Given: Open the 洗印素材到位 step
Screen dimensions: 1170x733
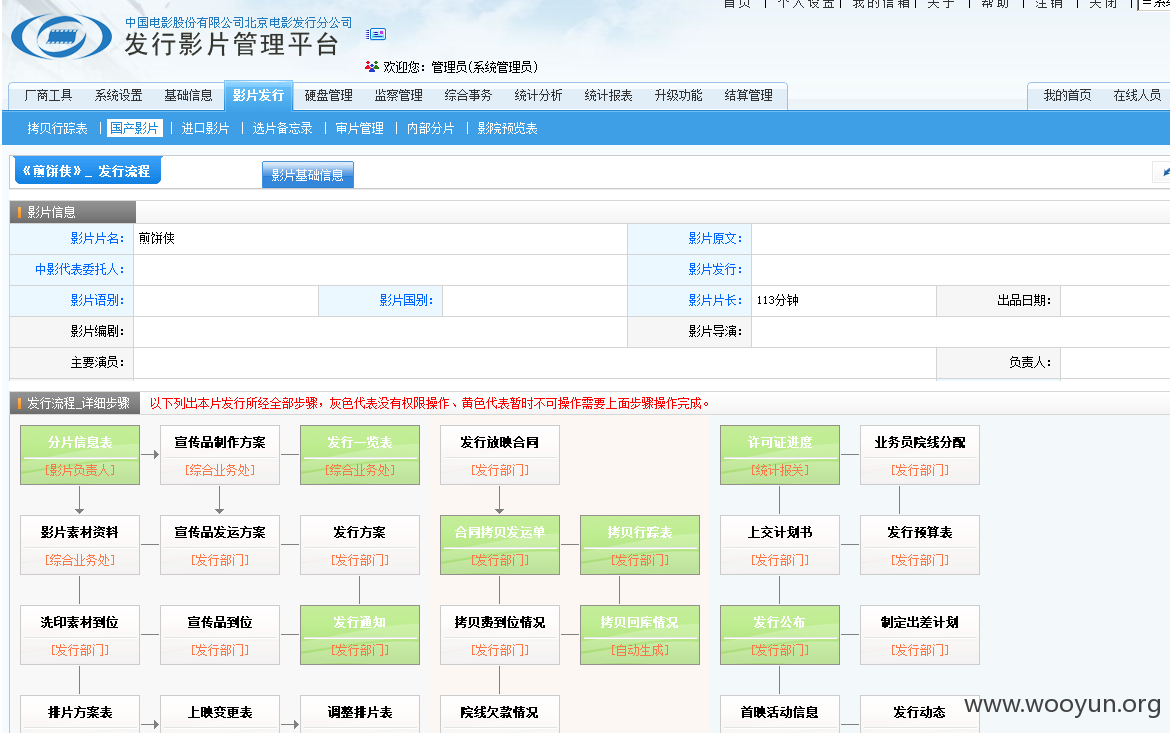Looking at the screenshot, I should [80, 635].
